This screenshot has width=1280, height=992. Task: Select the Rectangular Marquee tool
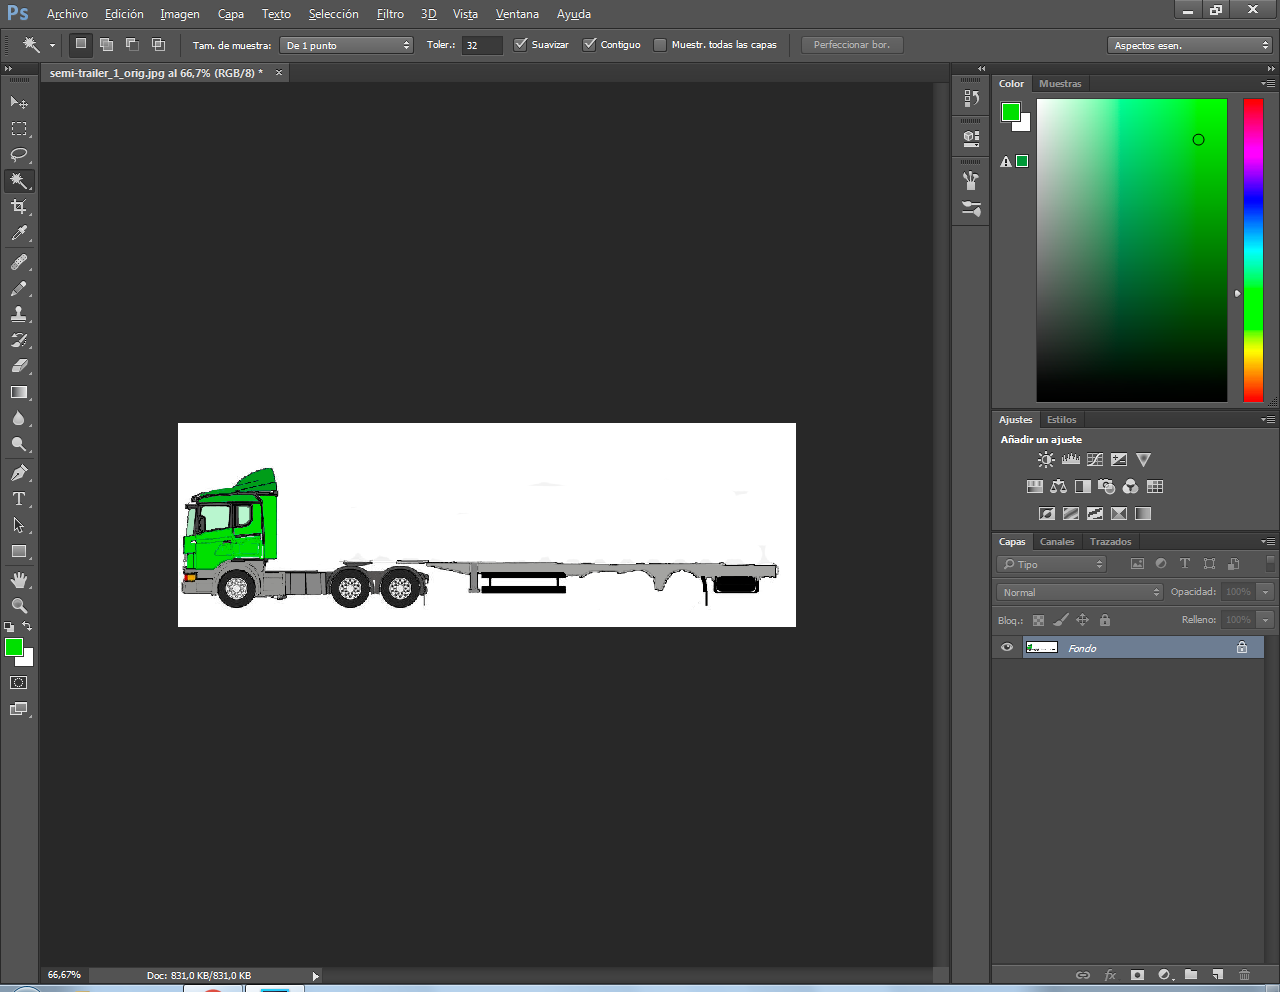point(19,129)
